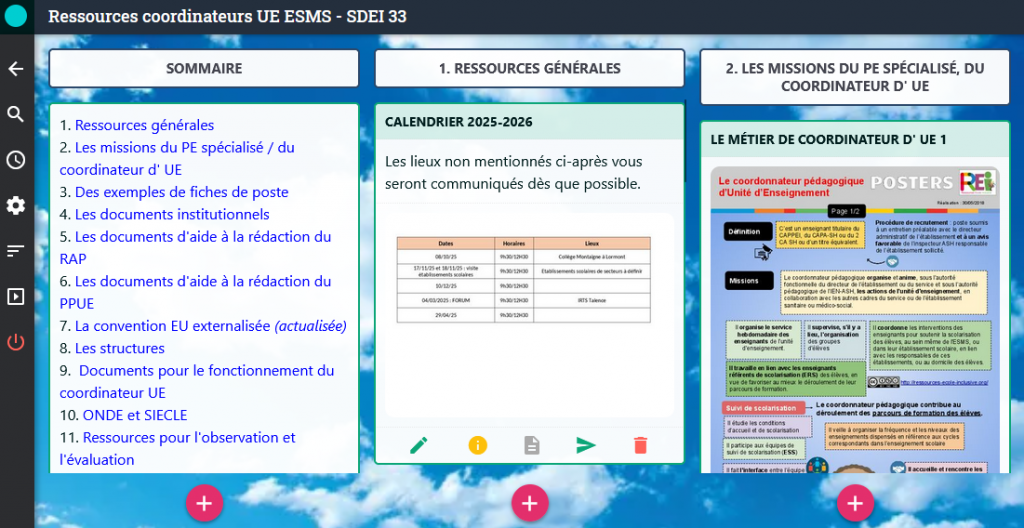This screenshot has height=528, width=1024.
Task: Select the '1. RESSOURCES GÉNÉRALES' column header
Action: tap(530, 69)
